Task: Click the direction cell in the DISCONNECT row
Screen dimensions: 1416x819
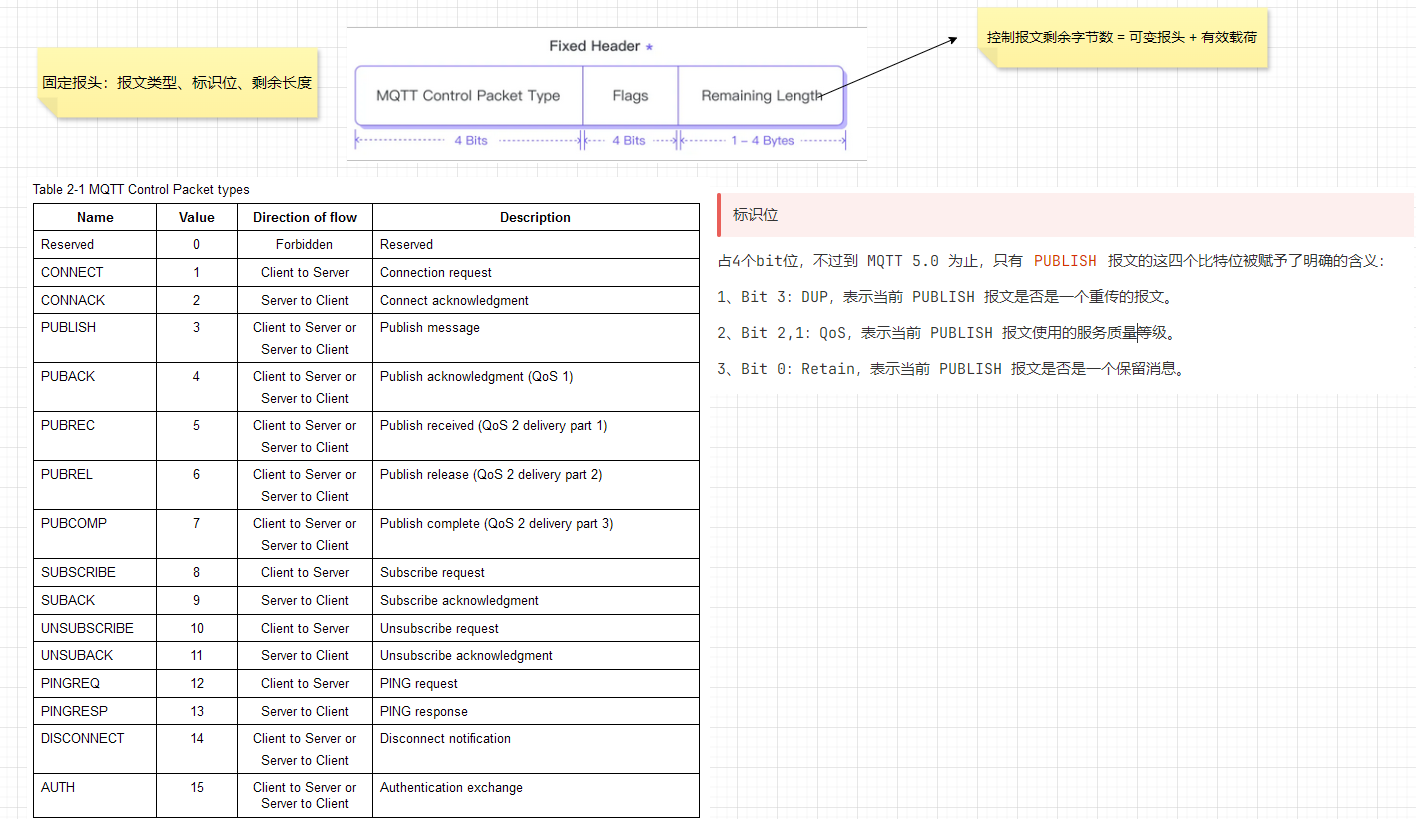Action: (x=305, y=749)
